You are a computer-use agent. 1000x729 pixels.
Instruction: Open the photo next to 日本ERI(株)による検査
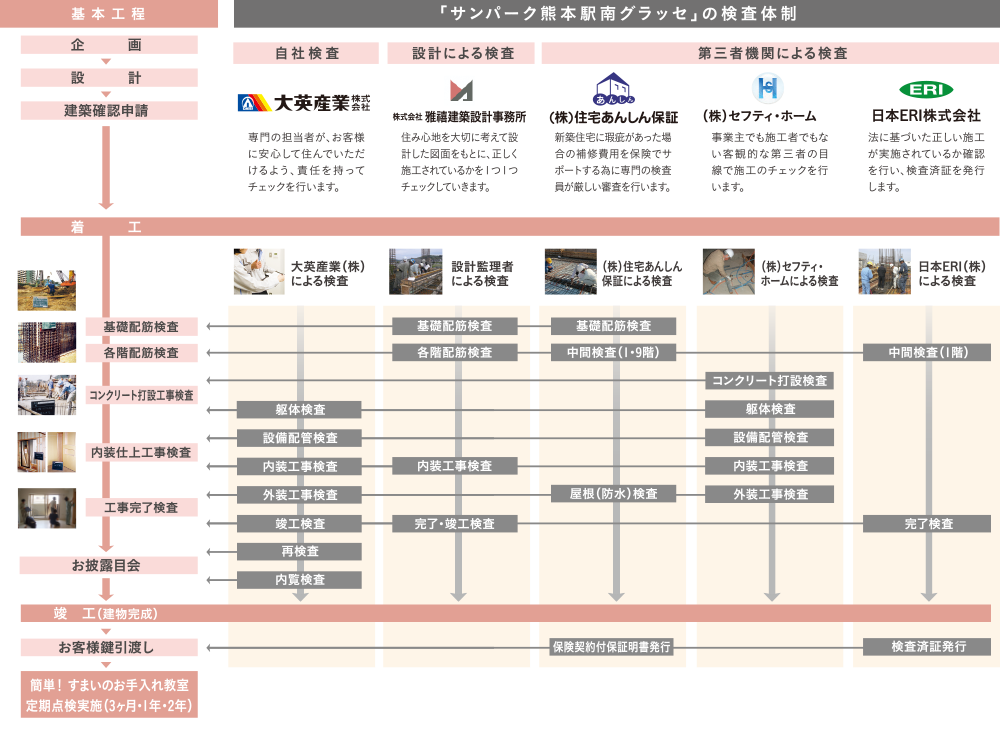point(885,272)
